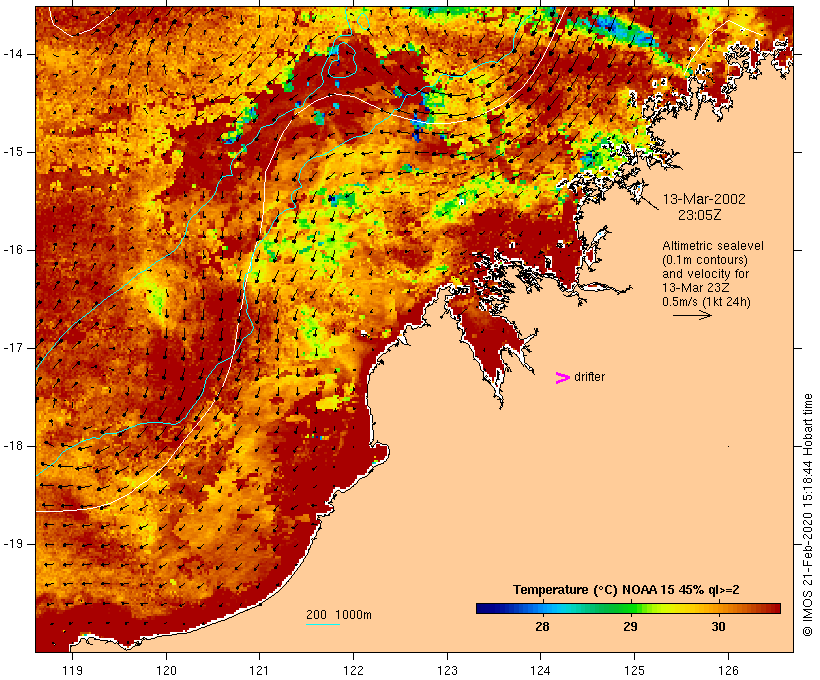
Task: Click the text 'Altimetric sealevel'
Action: point(713,246)
